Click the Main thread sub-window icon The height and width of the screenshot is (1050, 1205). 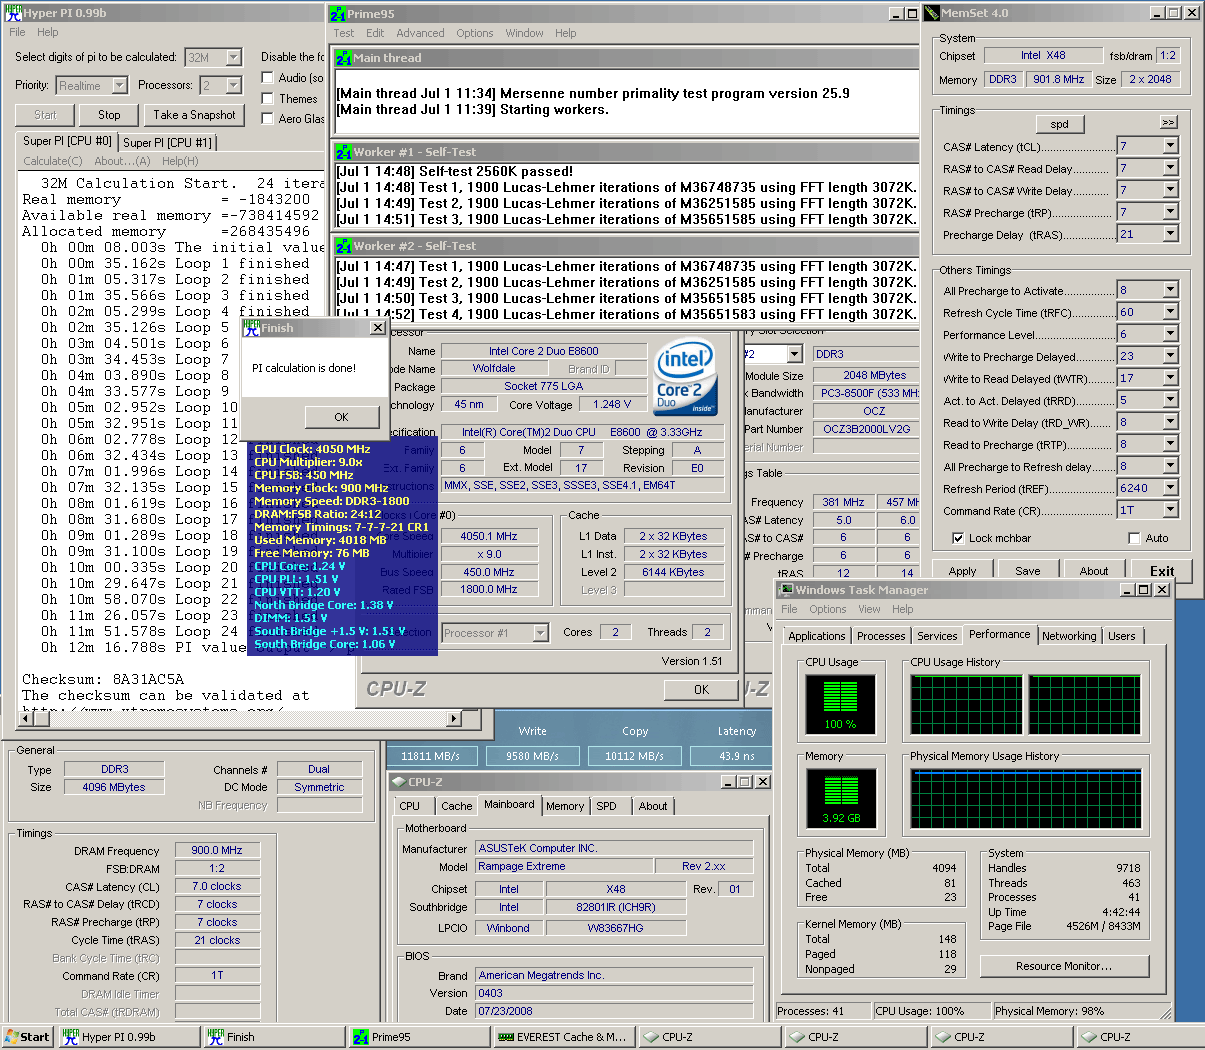click(344, 58)
